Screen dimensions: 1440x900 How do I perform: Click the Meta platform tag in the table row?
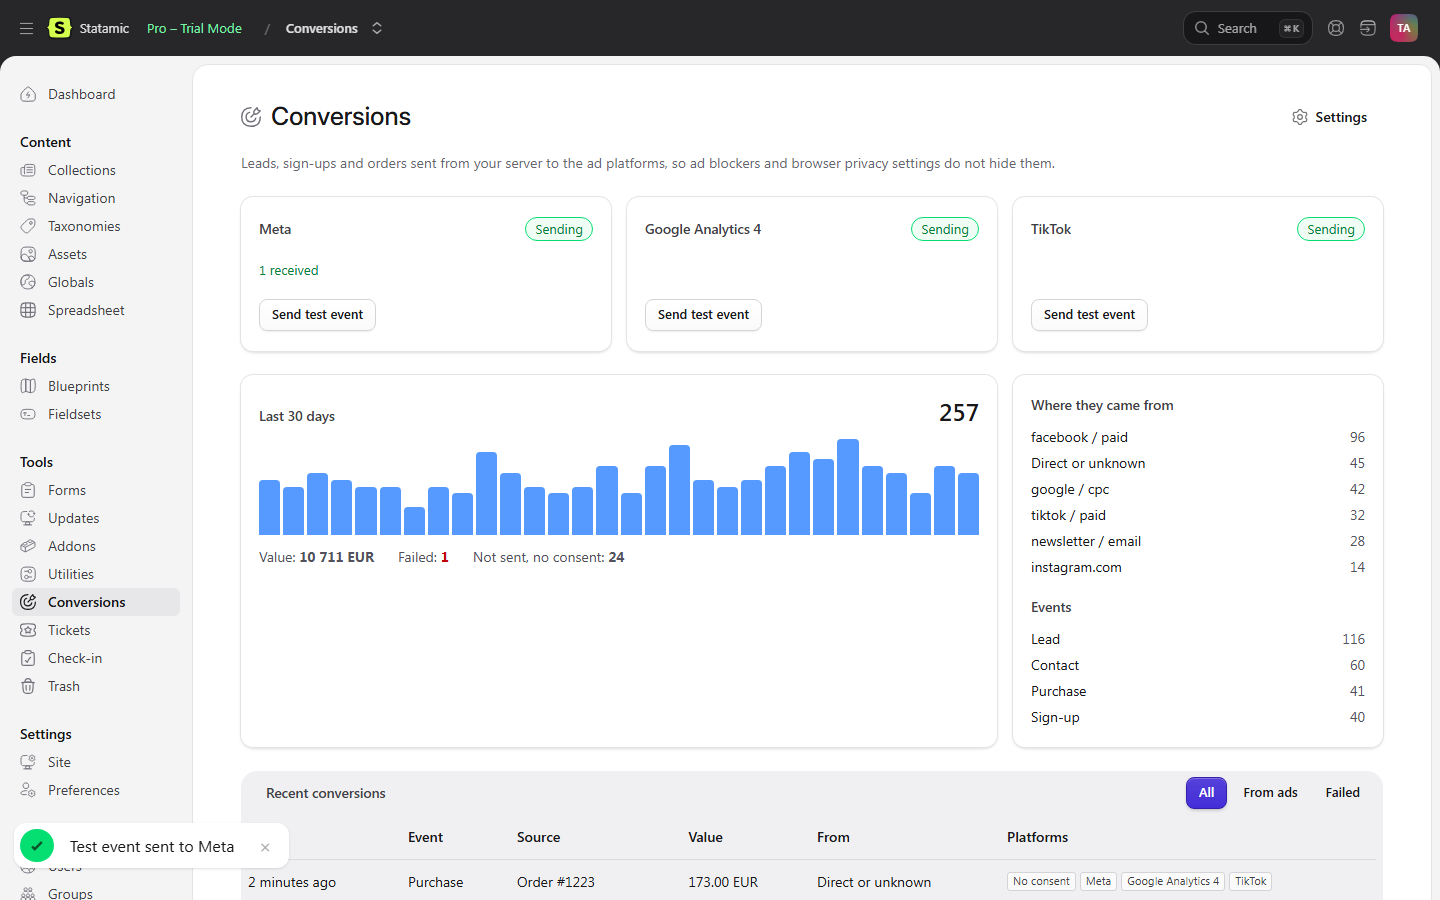pos(1098,881)
